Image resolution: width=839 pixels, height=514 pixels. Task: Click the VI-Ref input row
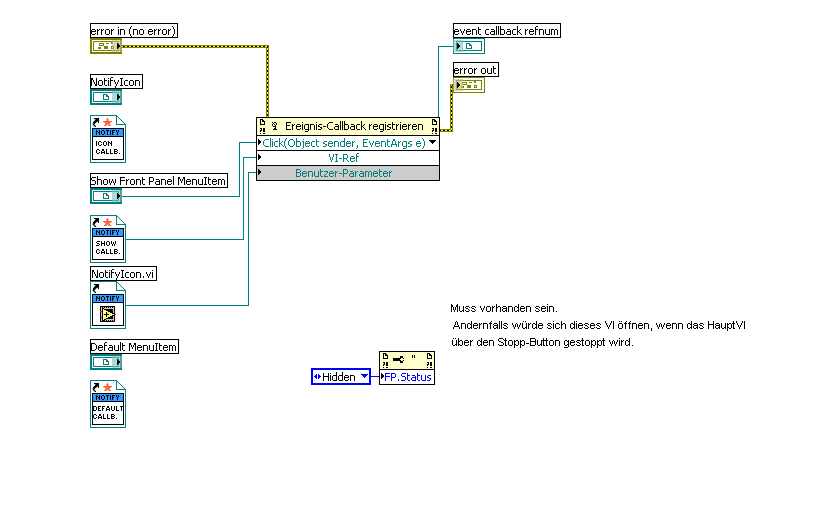point(348,158)
